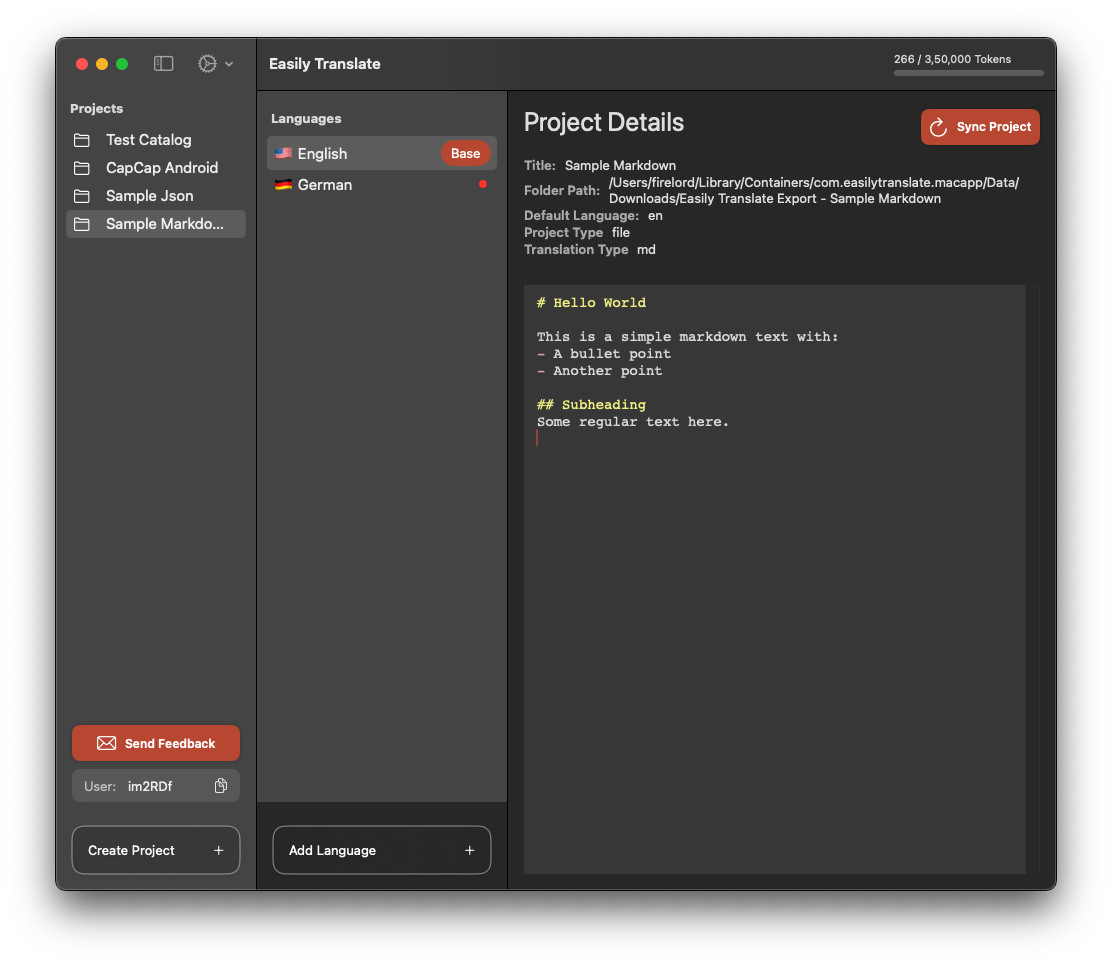Click the Project Details heading

coord(604,122)
